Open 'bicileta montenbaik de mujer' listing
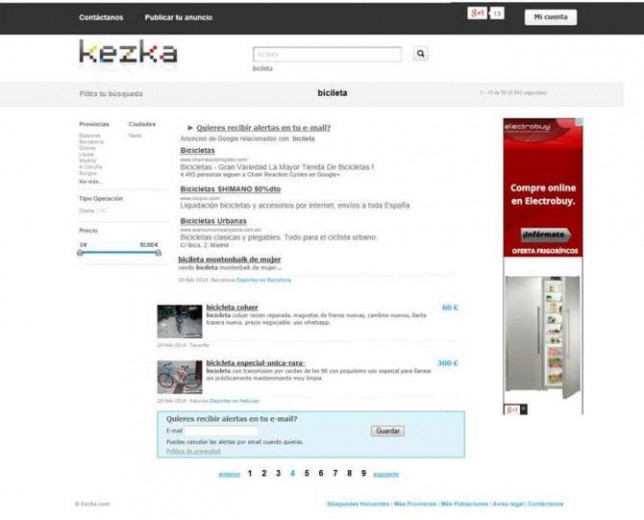This screenshot has width=644, height=520. click(x=230, y=260)
